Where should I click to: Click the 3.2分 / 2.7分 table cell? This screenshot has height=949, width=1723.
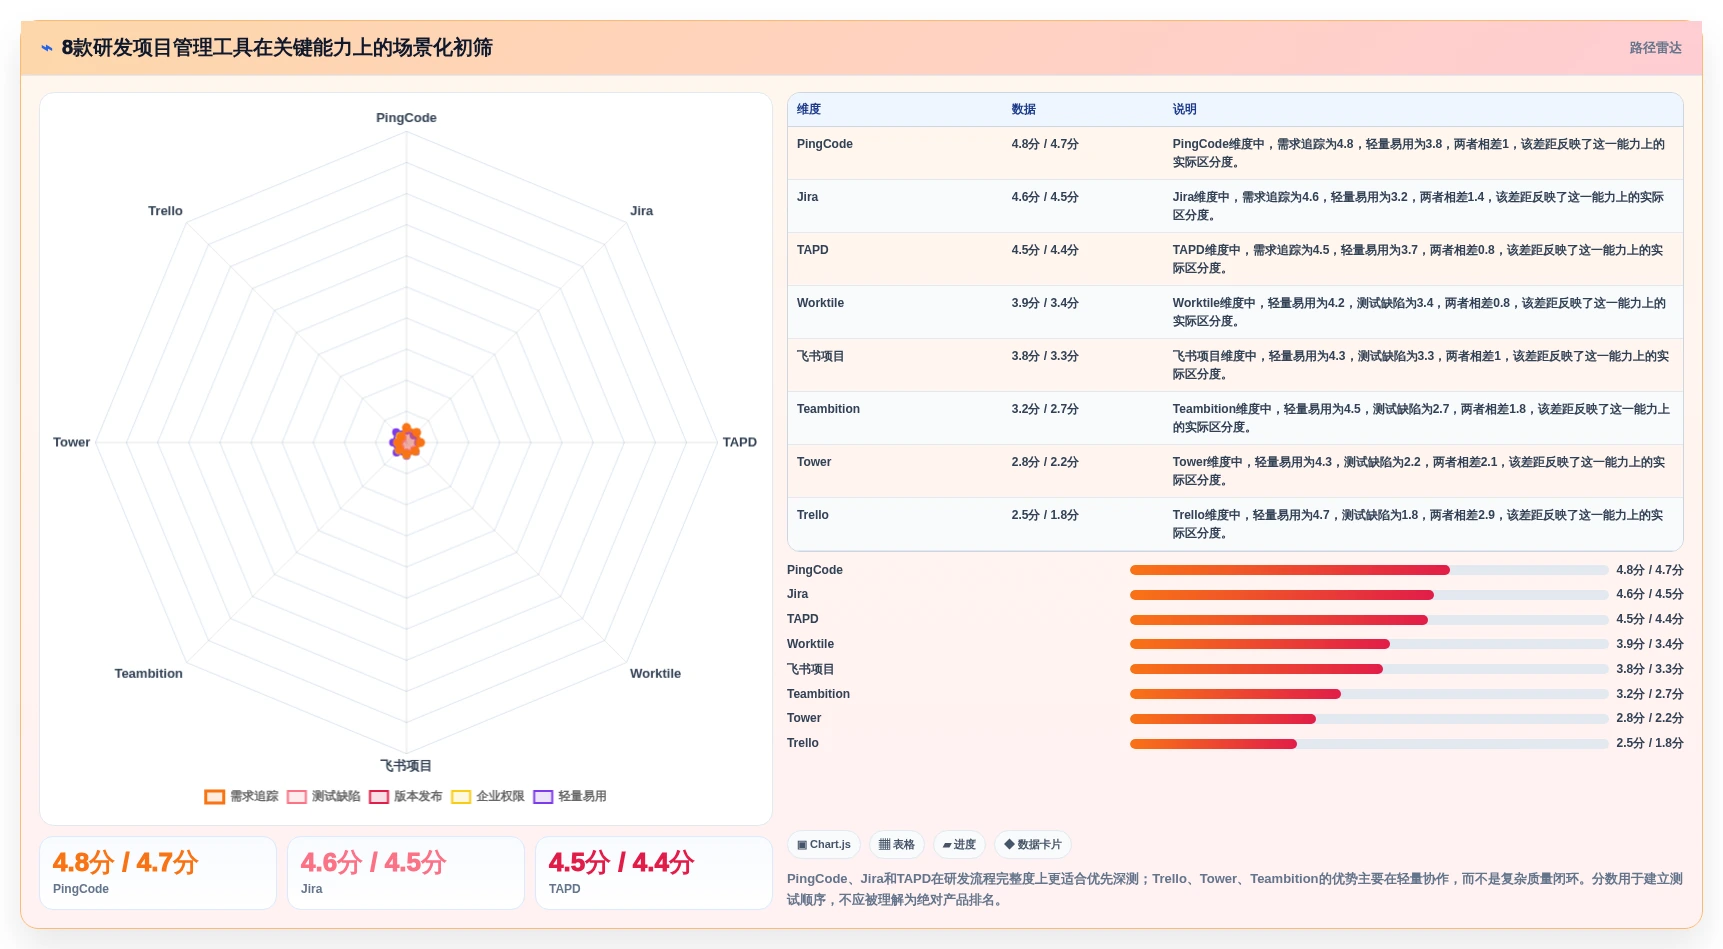tap(1045, 409)
